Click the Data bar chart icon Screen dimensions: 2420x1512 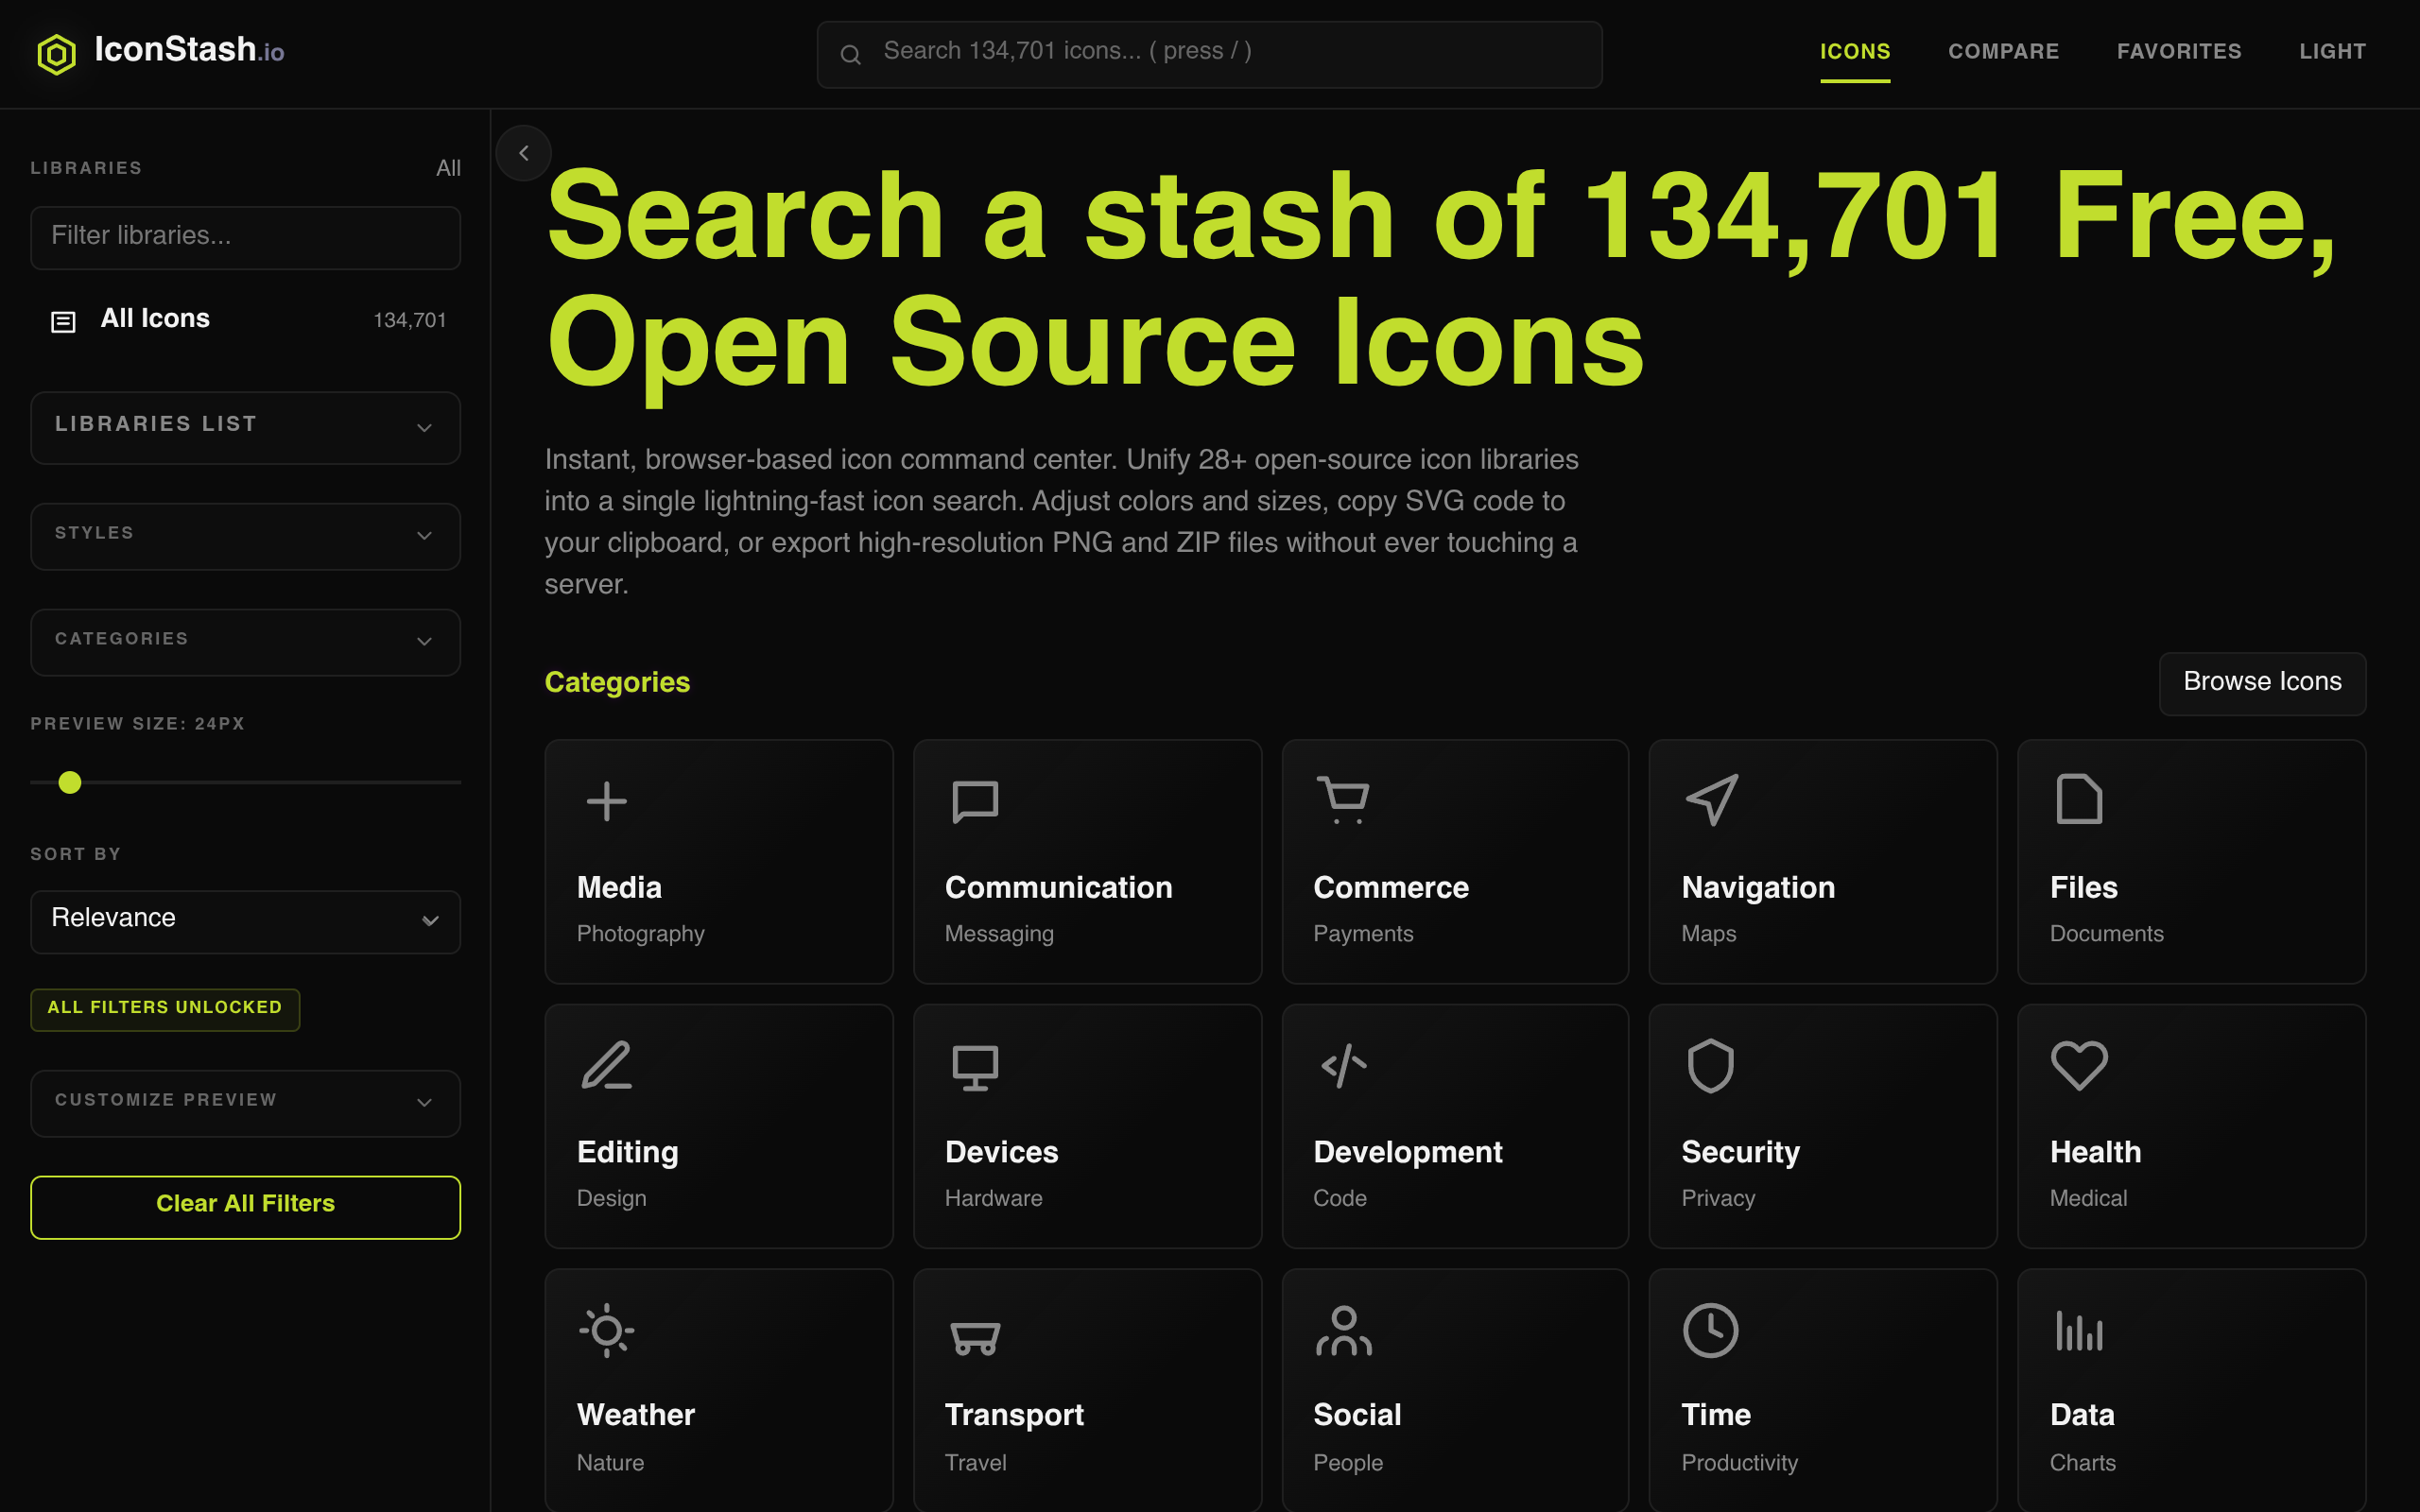[2079, 1331]
